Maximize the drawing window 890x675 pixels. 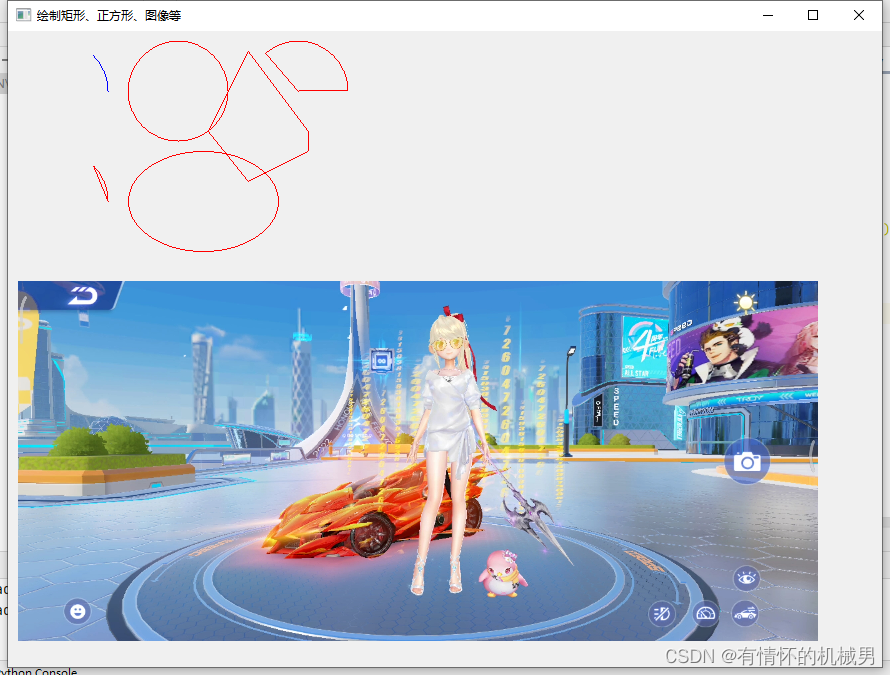coord(813,15)
